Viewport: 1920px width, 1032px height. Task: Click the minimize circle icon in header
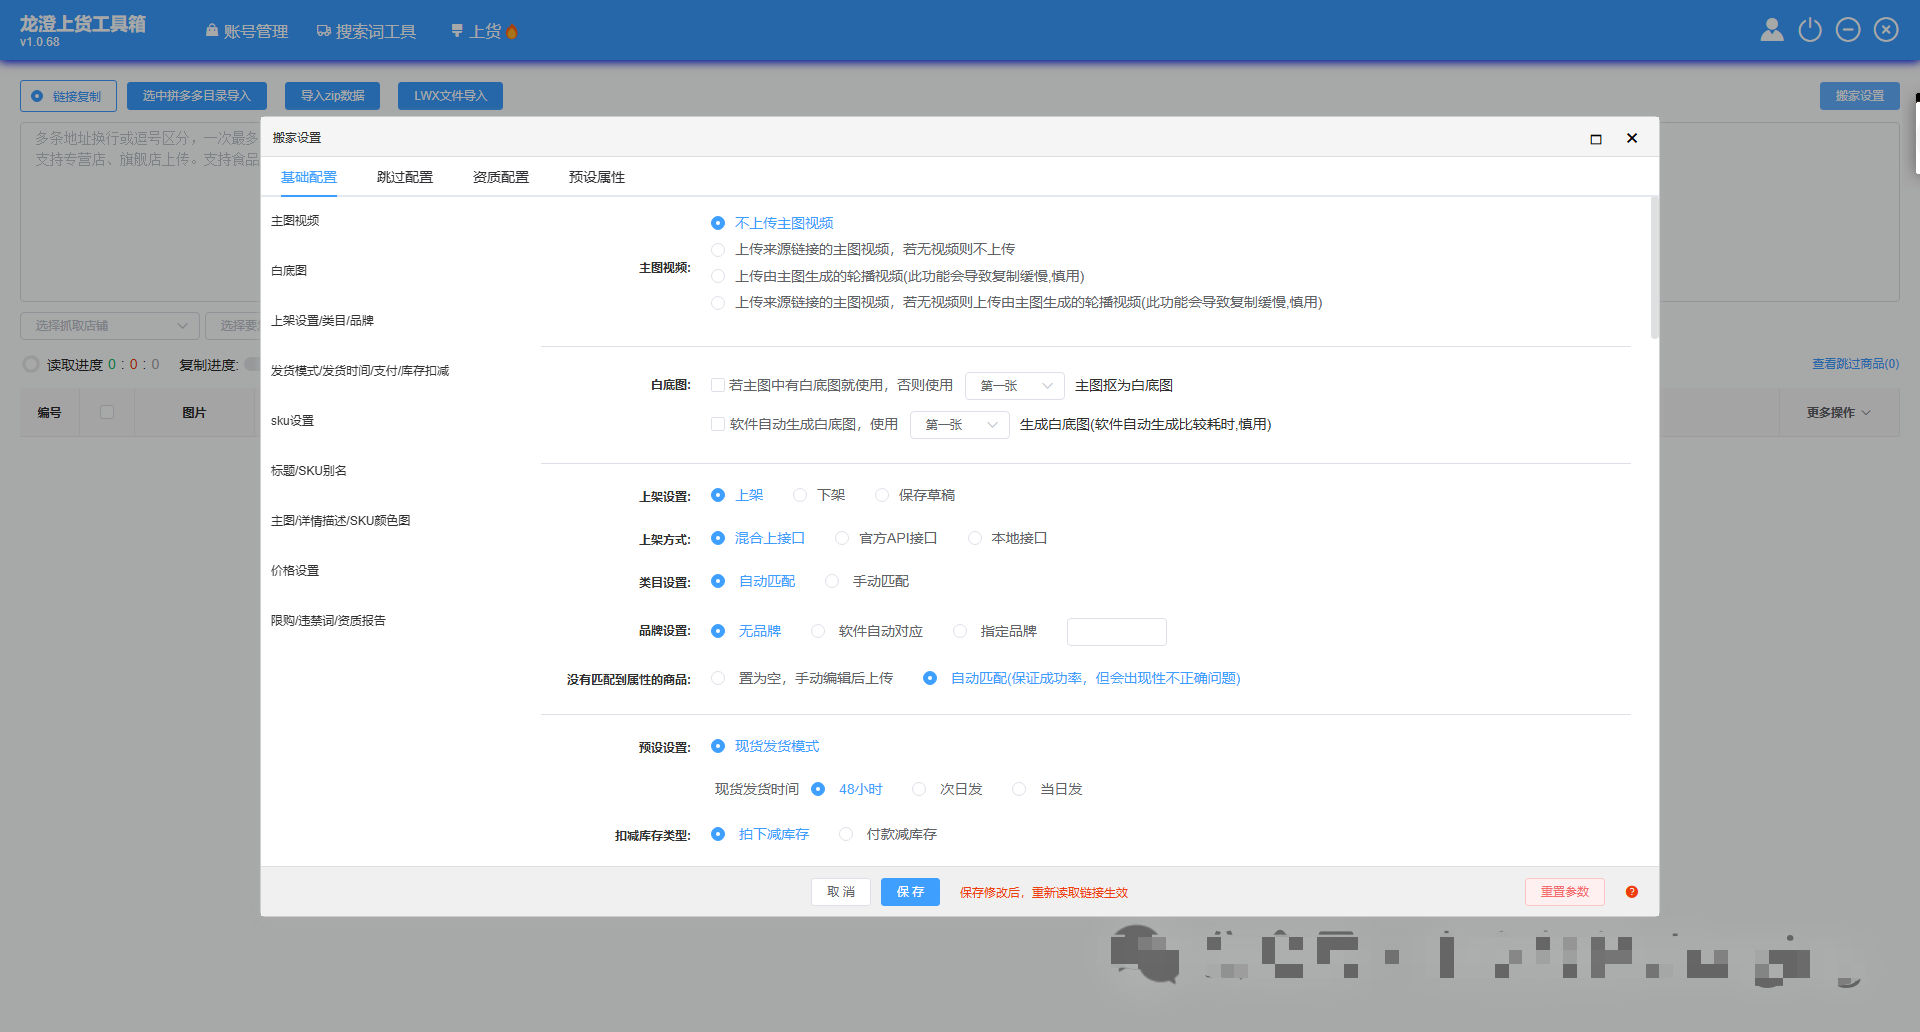coord(1848,30)
